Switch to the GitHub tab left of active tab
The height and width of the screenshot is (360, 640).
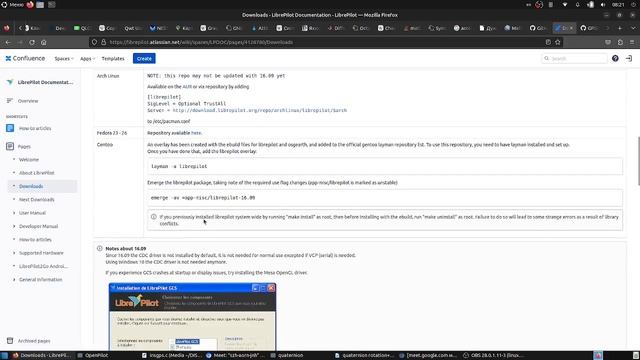coord(538,28)
